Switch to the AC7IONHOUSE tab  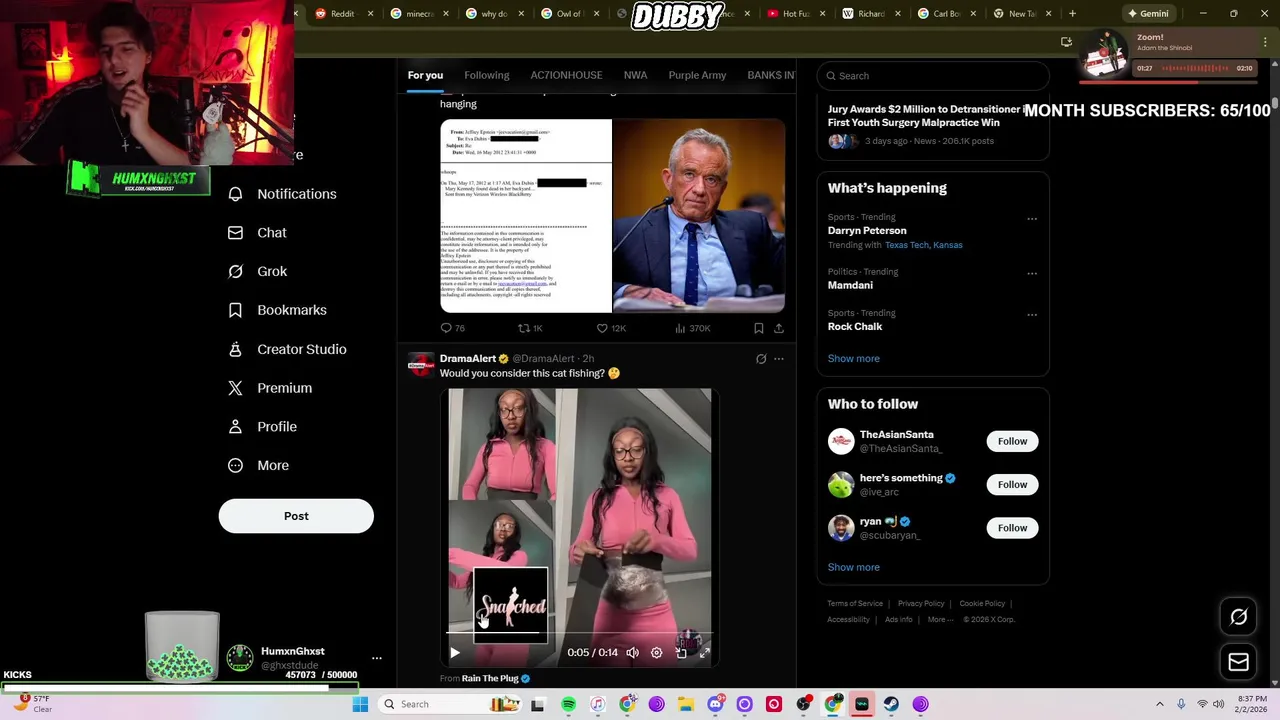tap(566, 75)
